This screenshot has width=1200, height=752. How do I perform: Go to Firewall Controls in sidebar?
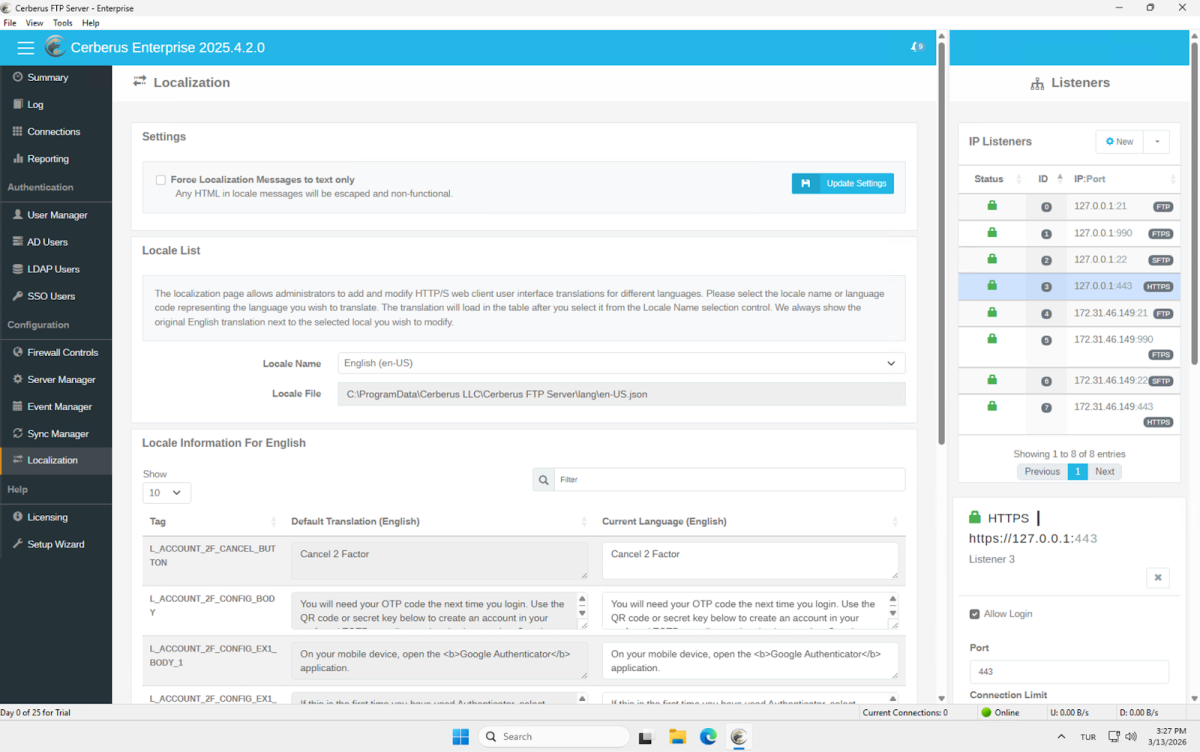(62, 352)
